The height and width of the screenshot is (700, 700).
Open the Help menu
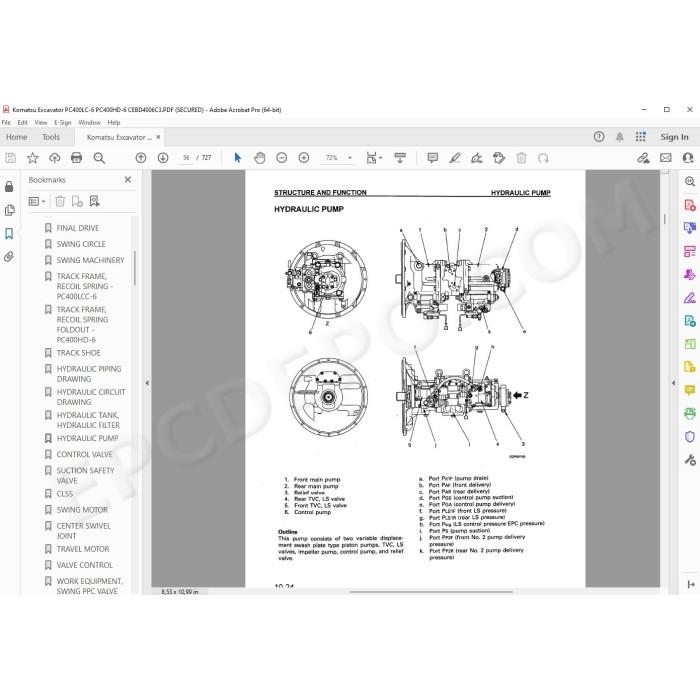113,122
